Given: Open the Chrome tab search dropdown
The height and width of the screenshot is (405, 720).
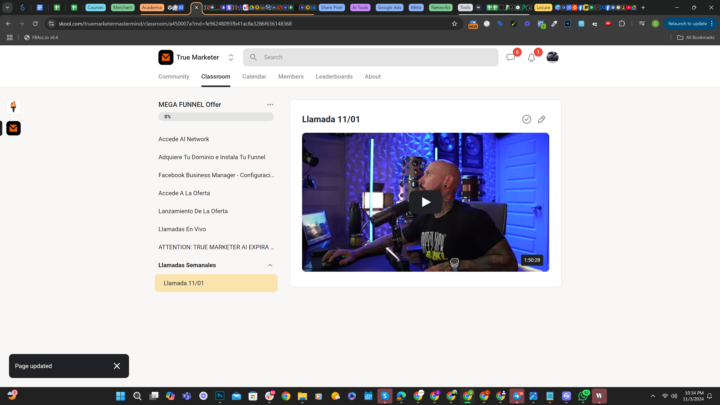Looking at the screenshot, I should coord(7,7).
